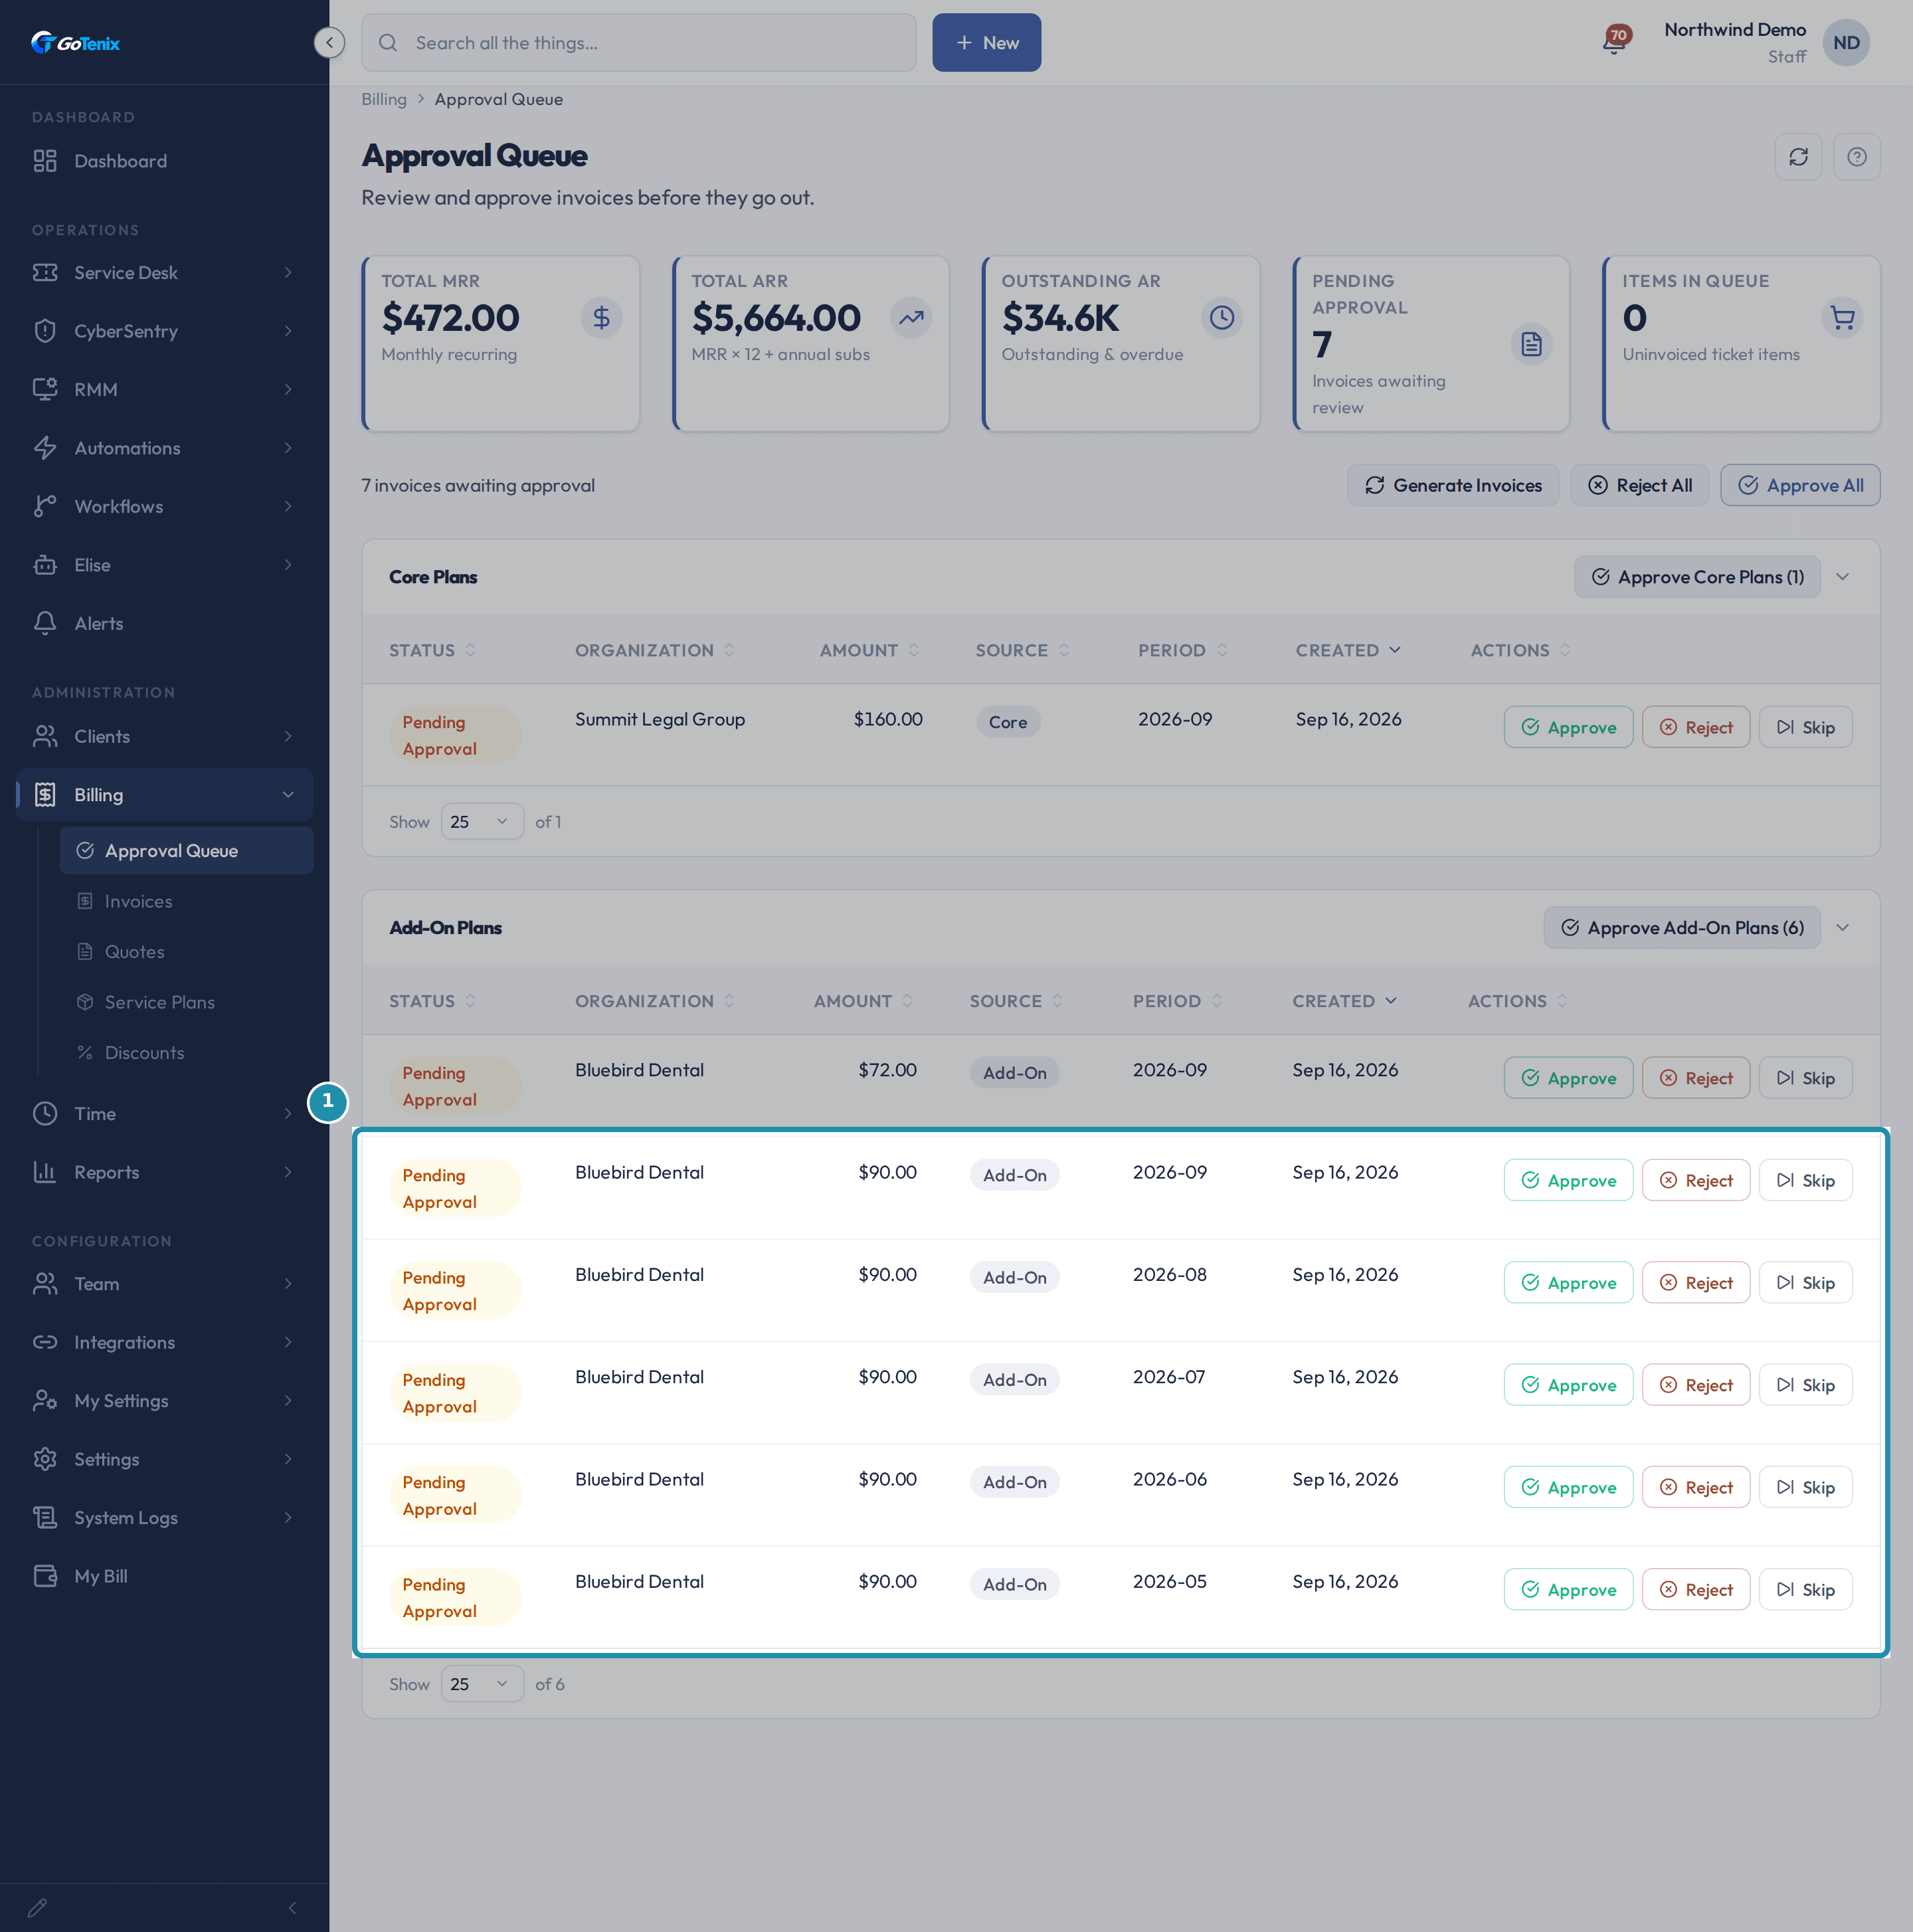Open Core Plans page-size dropdown showing 25
1913x1932 pixels.
pyautogui.click(x=482, y=822)
